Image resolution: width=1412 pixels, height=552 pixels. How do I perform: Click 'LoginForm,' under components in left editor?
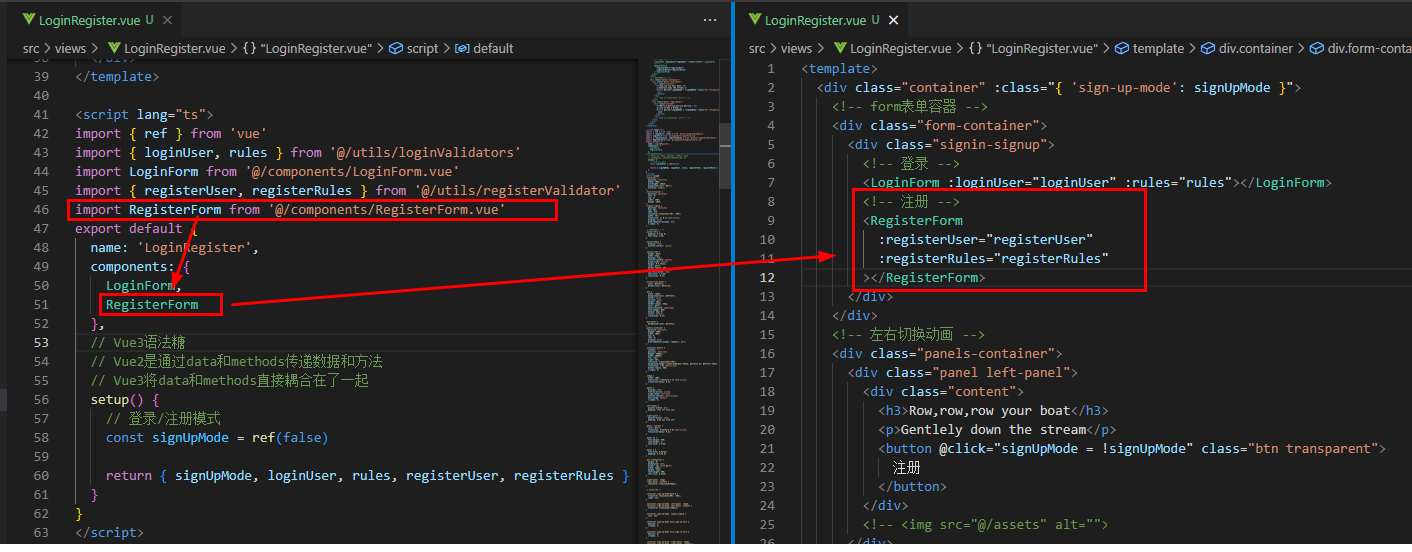tap(144, 285)
